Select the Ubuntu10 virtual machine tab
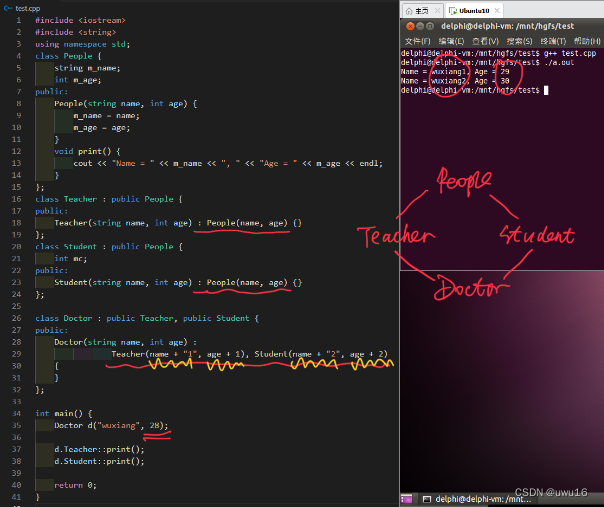 (x=474, y=11)
